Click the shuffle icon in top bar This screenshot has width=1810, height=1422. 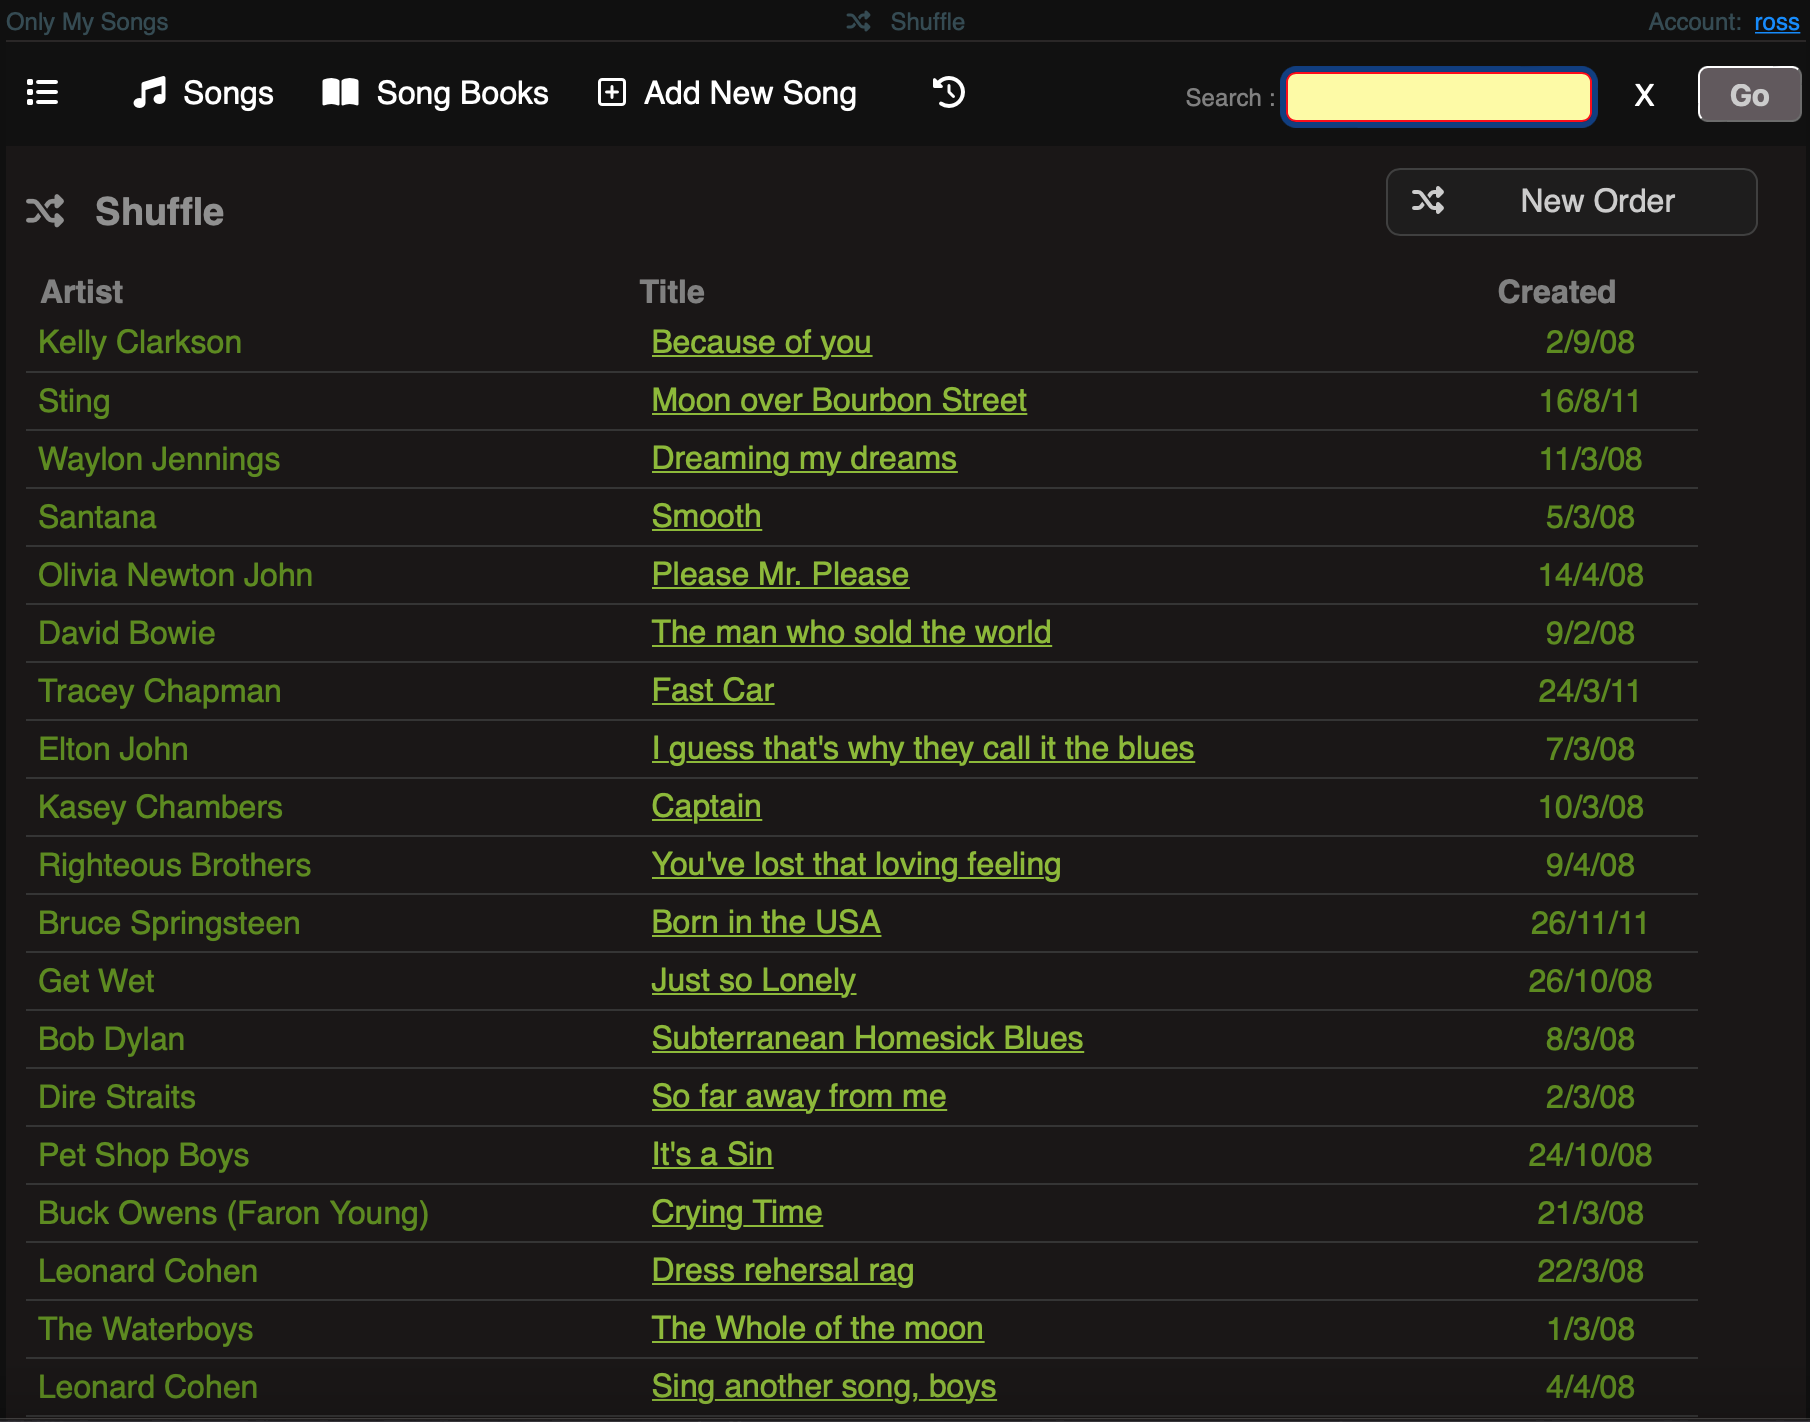(858, 21)
